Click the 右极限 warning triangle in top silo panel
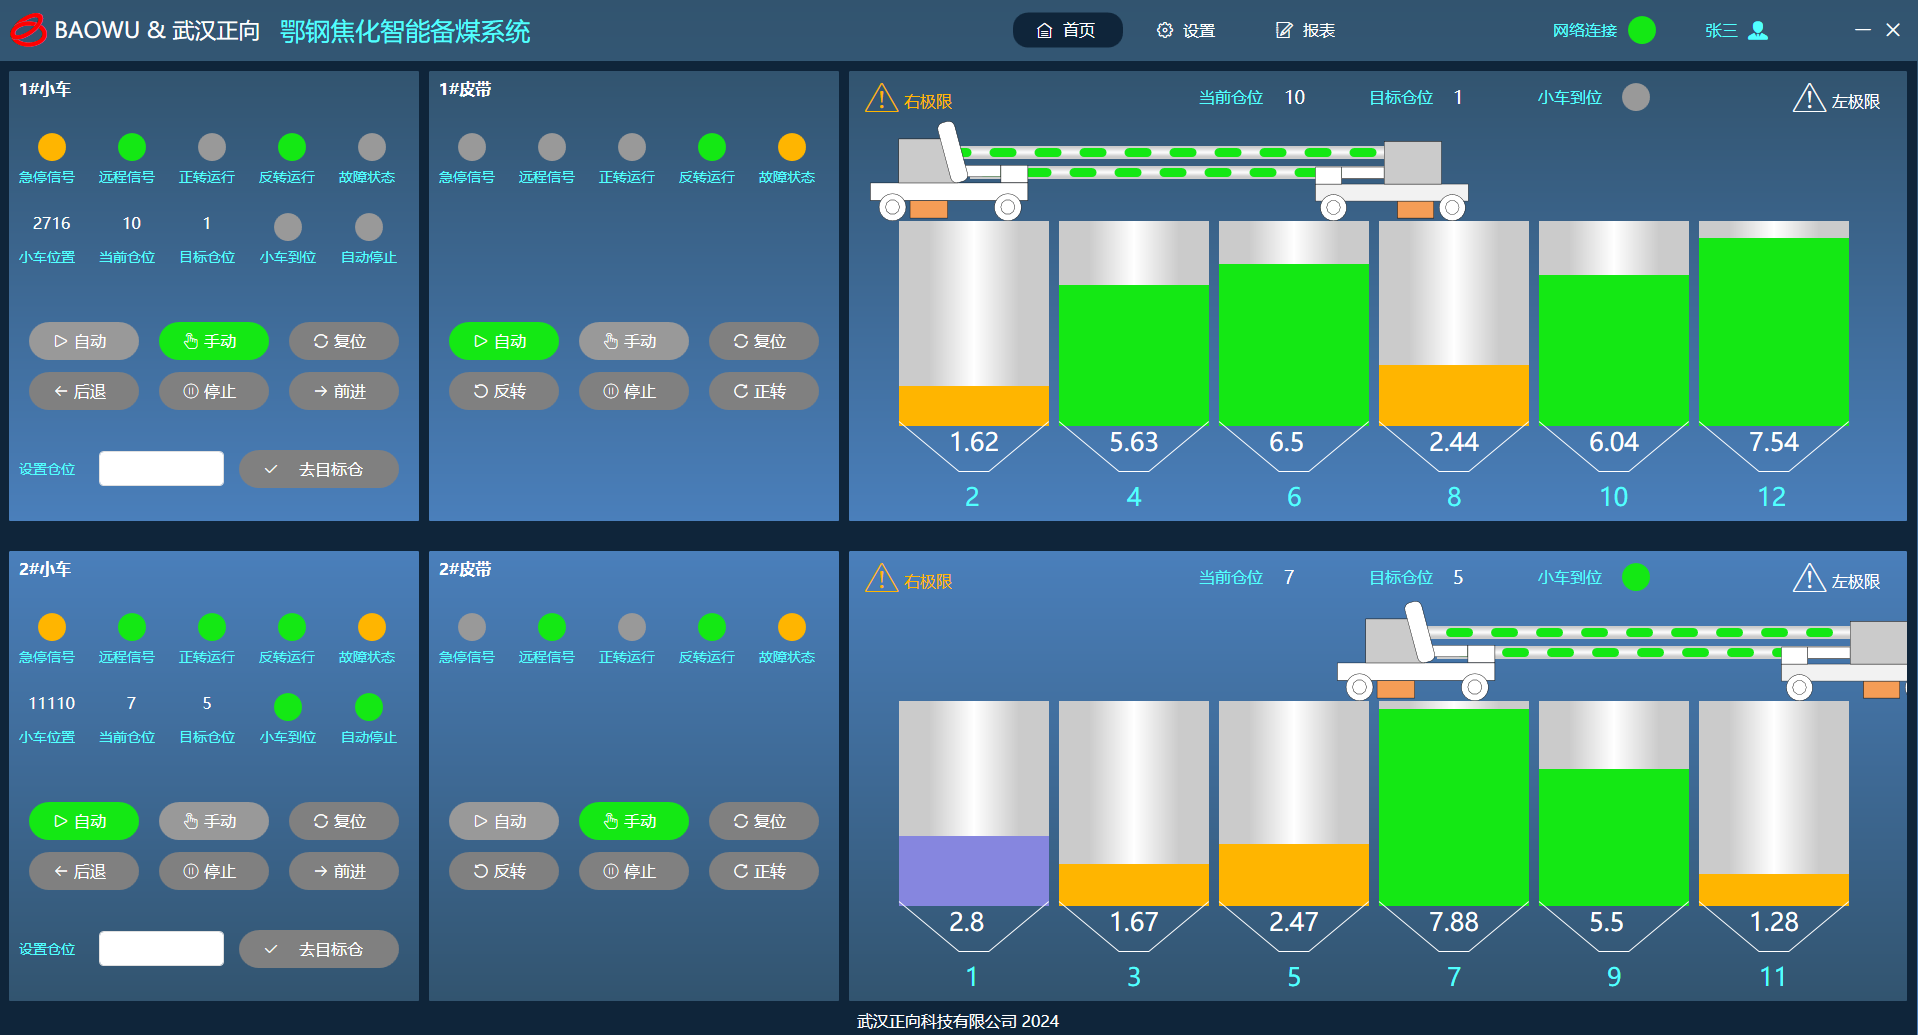This screenshot has height=1035, width=1918. click(881, 98)
